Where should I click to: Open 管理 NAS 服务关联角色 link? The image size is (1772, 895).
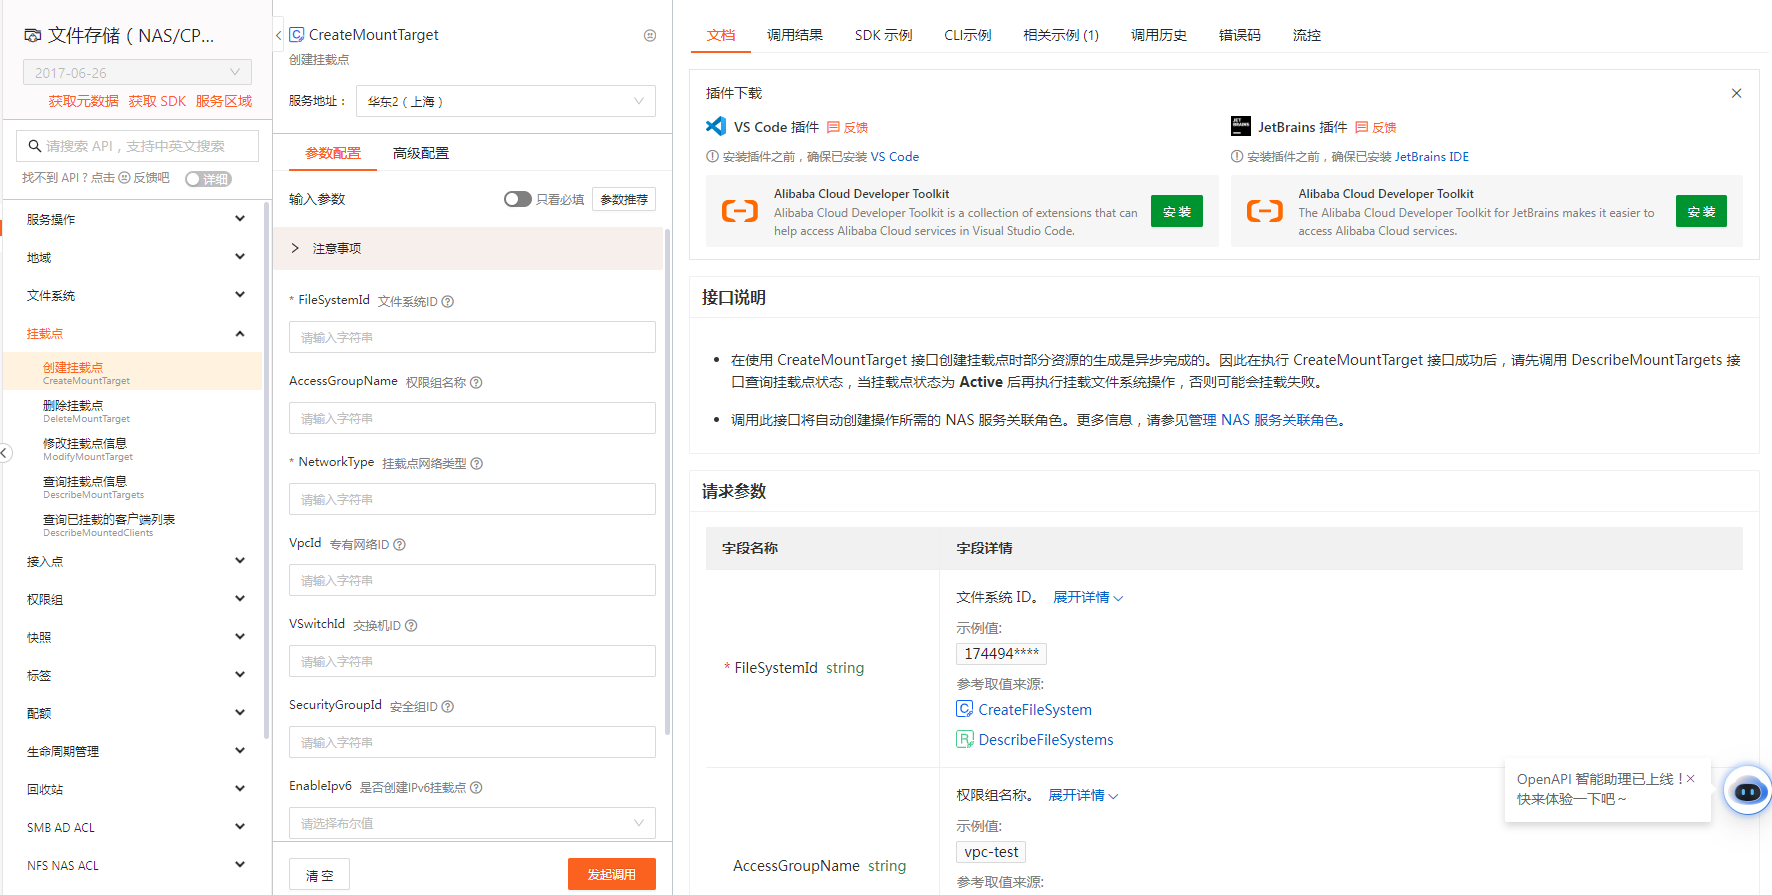point(1263,420)
